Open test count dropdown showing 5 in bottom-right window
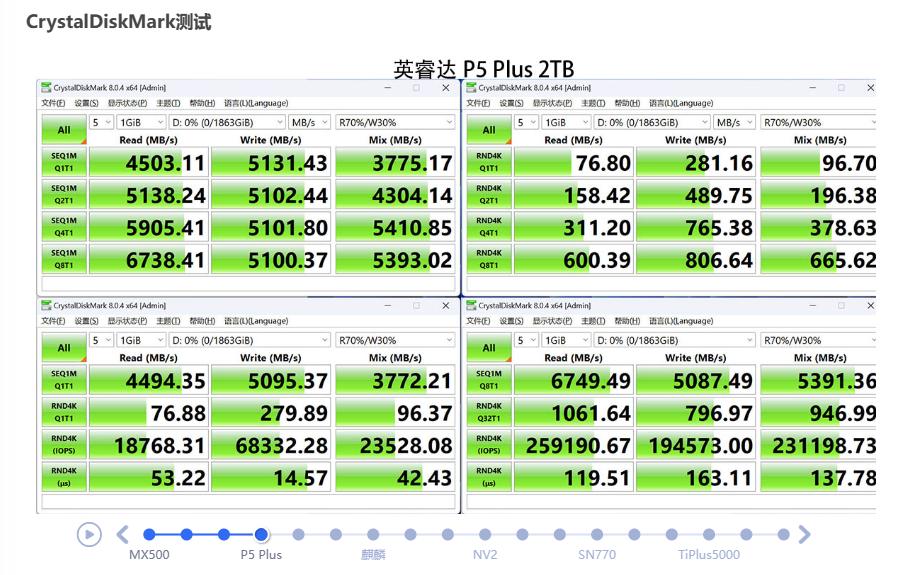 click(x=526, y=340)
